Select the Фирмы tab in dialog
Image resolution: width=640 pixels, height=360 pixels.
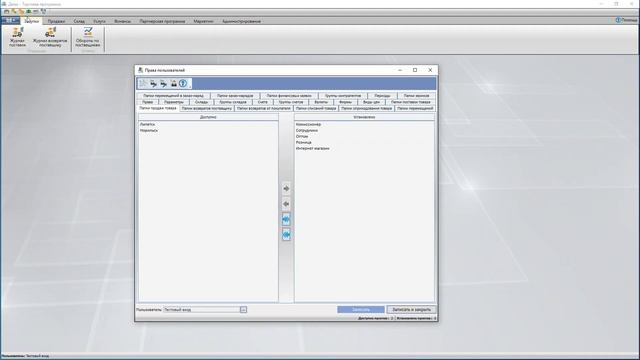(345, 102)
